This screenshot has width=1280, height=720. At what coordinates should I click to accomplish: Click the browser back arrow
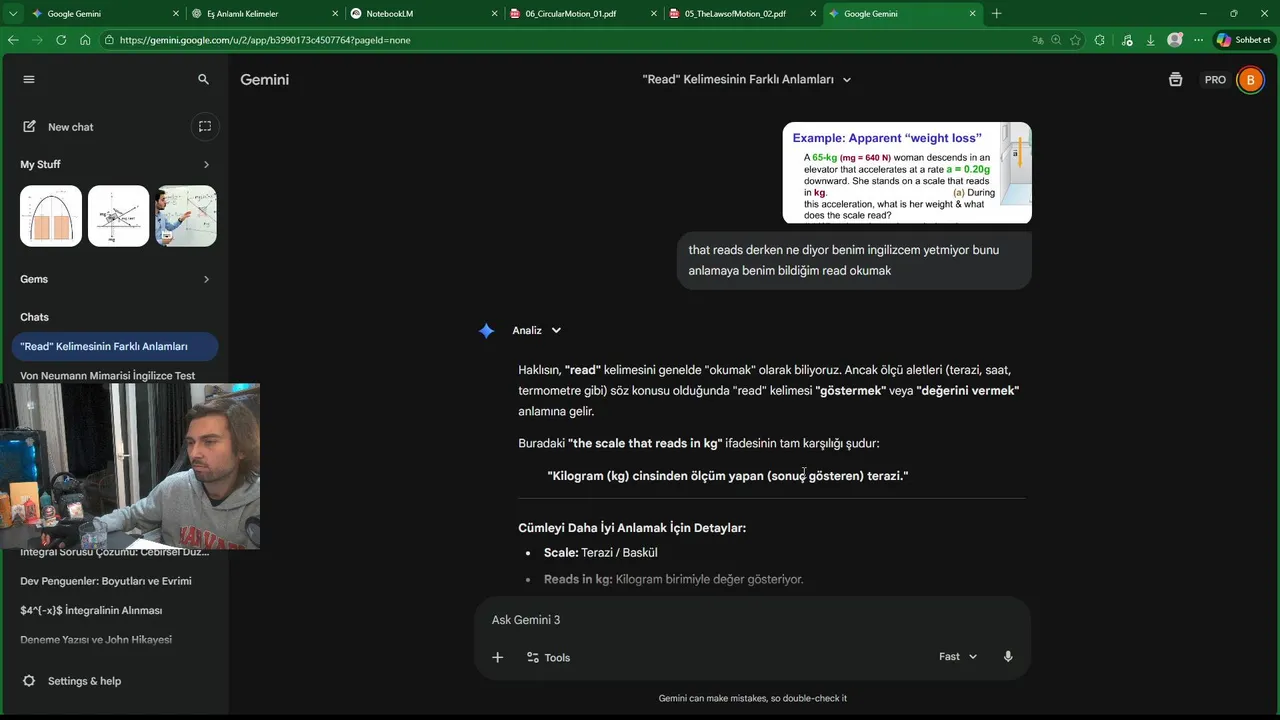13,40
